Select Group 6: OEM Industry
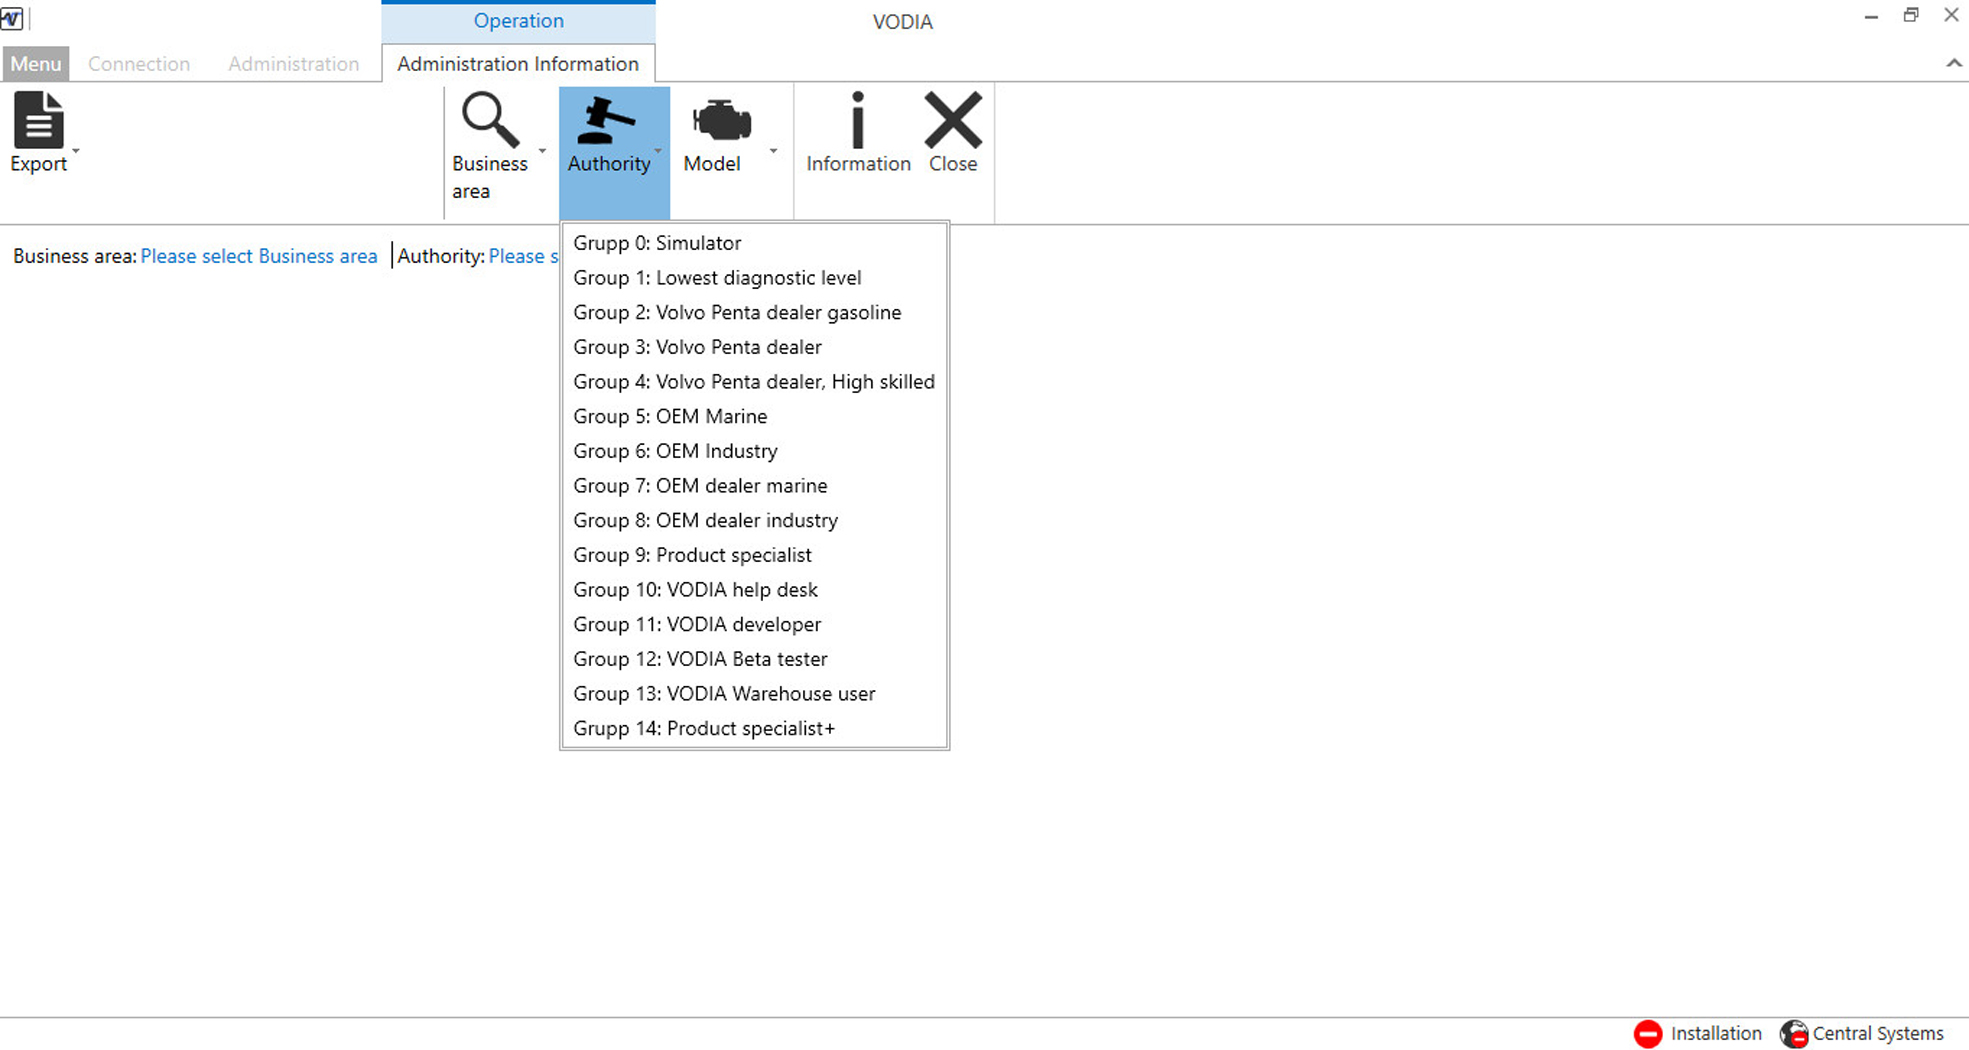Viewport: 1969px width, 1050px height. pyautogui.click(x=675, y=451)
